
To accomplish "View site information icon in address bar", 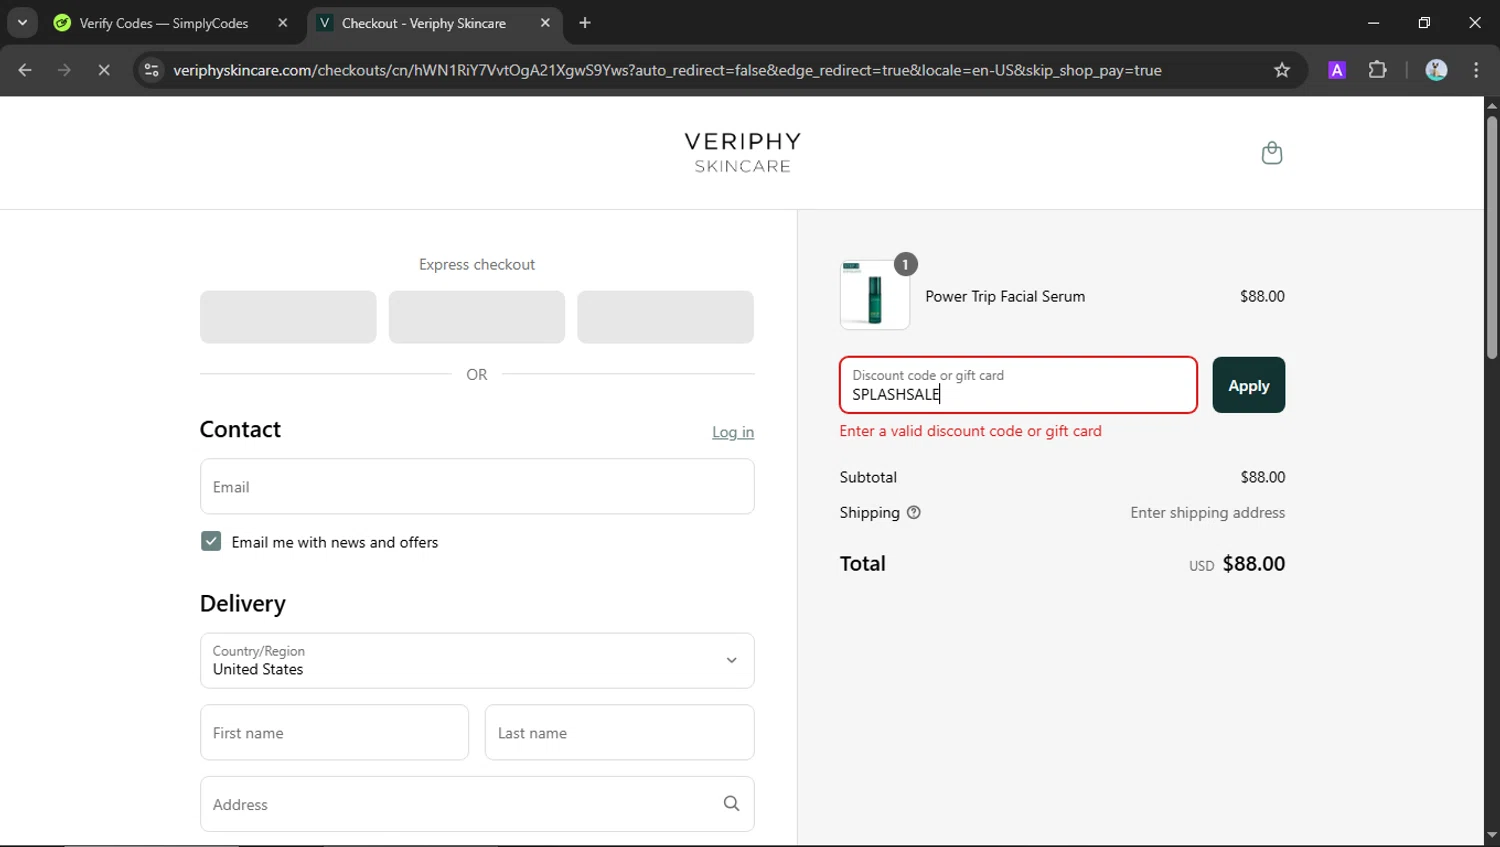I will coord(151,70).
